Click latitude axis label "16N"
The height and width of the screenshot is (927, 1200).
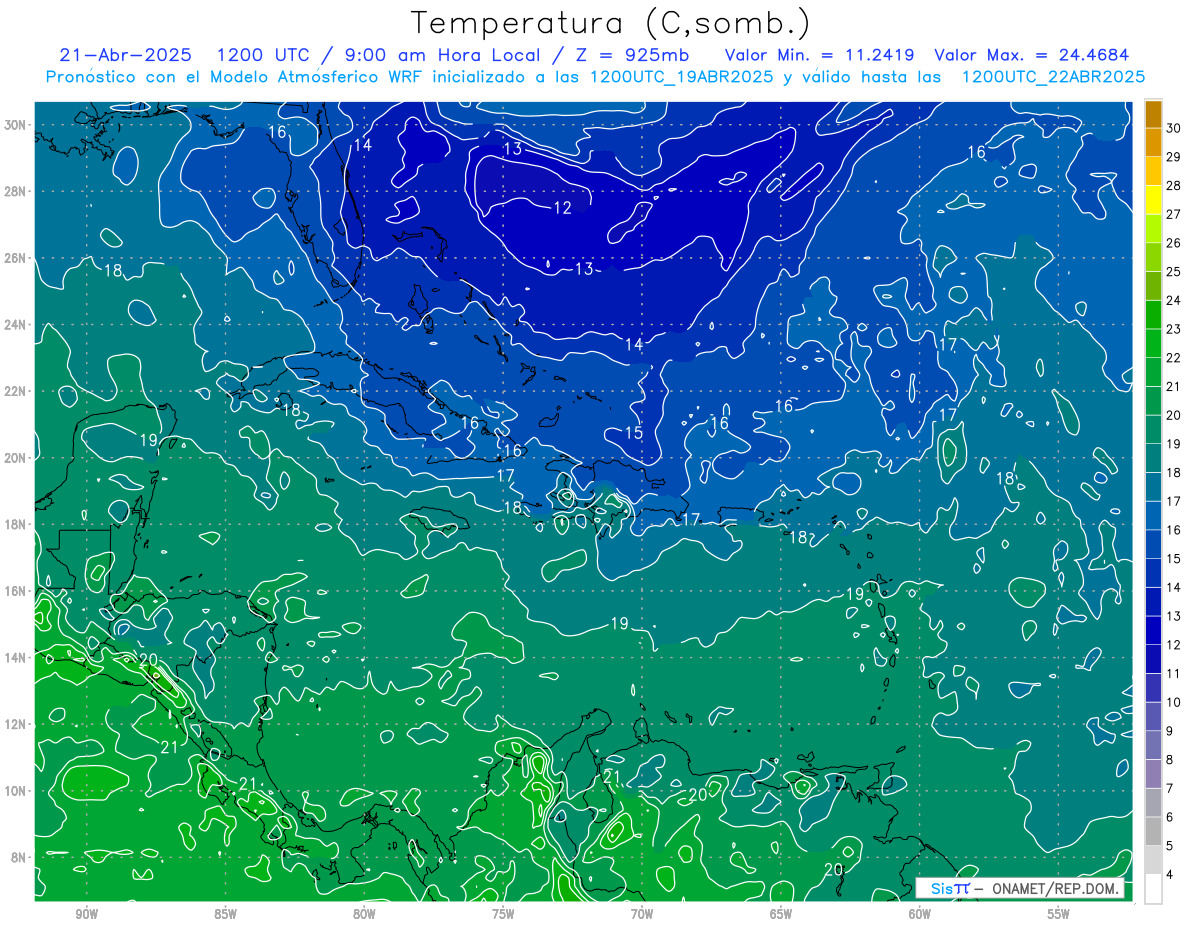(x=14, y=591)
